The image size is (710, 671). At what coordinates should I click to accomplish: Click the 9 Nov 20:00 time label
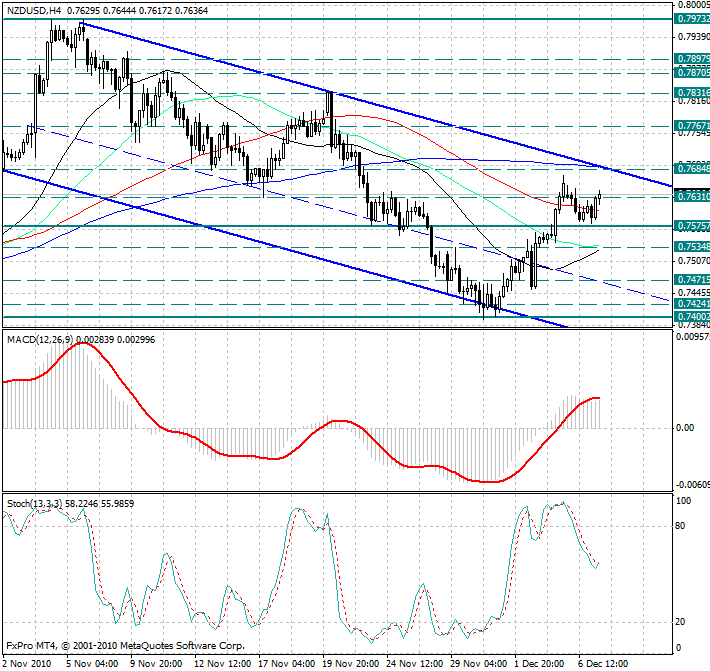[156, 664]
